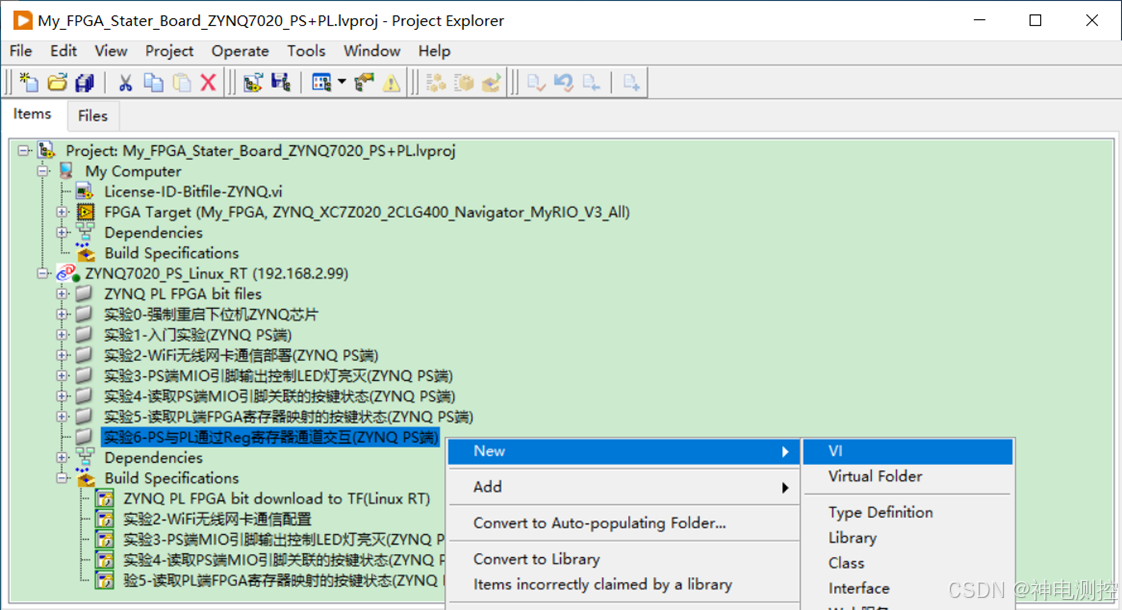
Task: Select Class in the New submenu
Action: (x=907, y=563)
